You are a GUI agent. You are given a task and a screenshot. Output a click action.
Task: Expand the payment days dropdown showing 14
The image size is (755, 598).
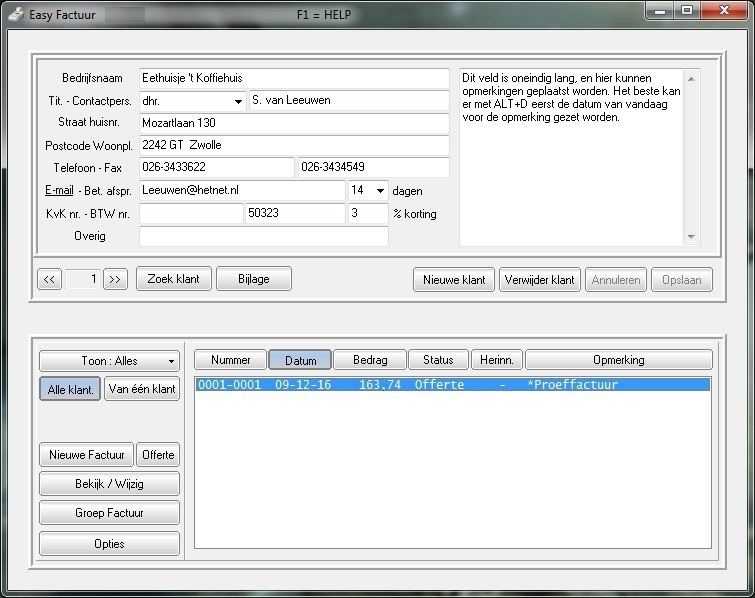(x=380, y=190)
